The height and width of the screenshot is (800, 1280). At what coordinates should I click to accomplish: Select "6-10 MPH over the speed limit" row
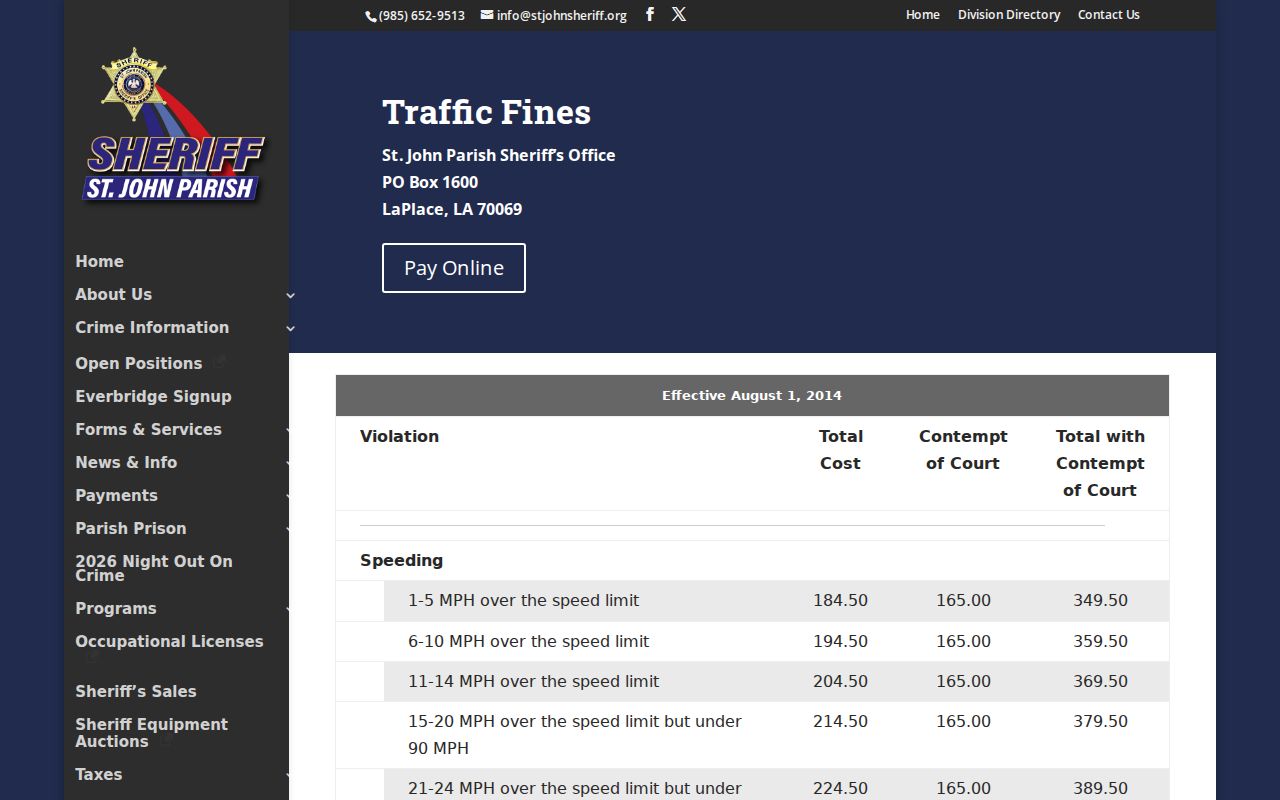coord(752,641)
